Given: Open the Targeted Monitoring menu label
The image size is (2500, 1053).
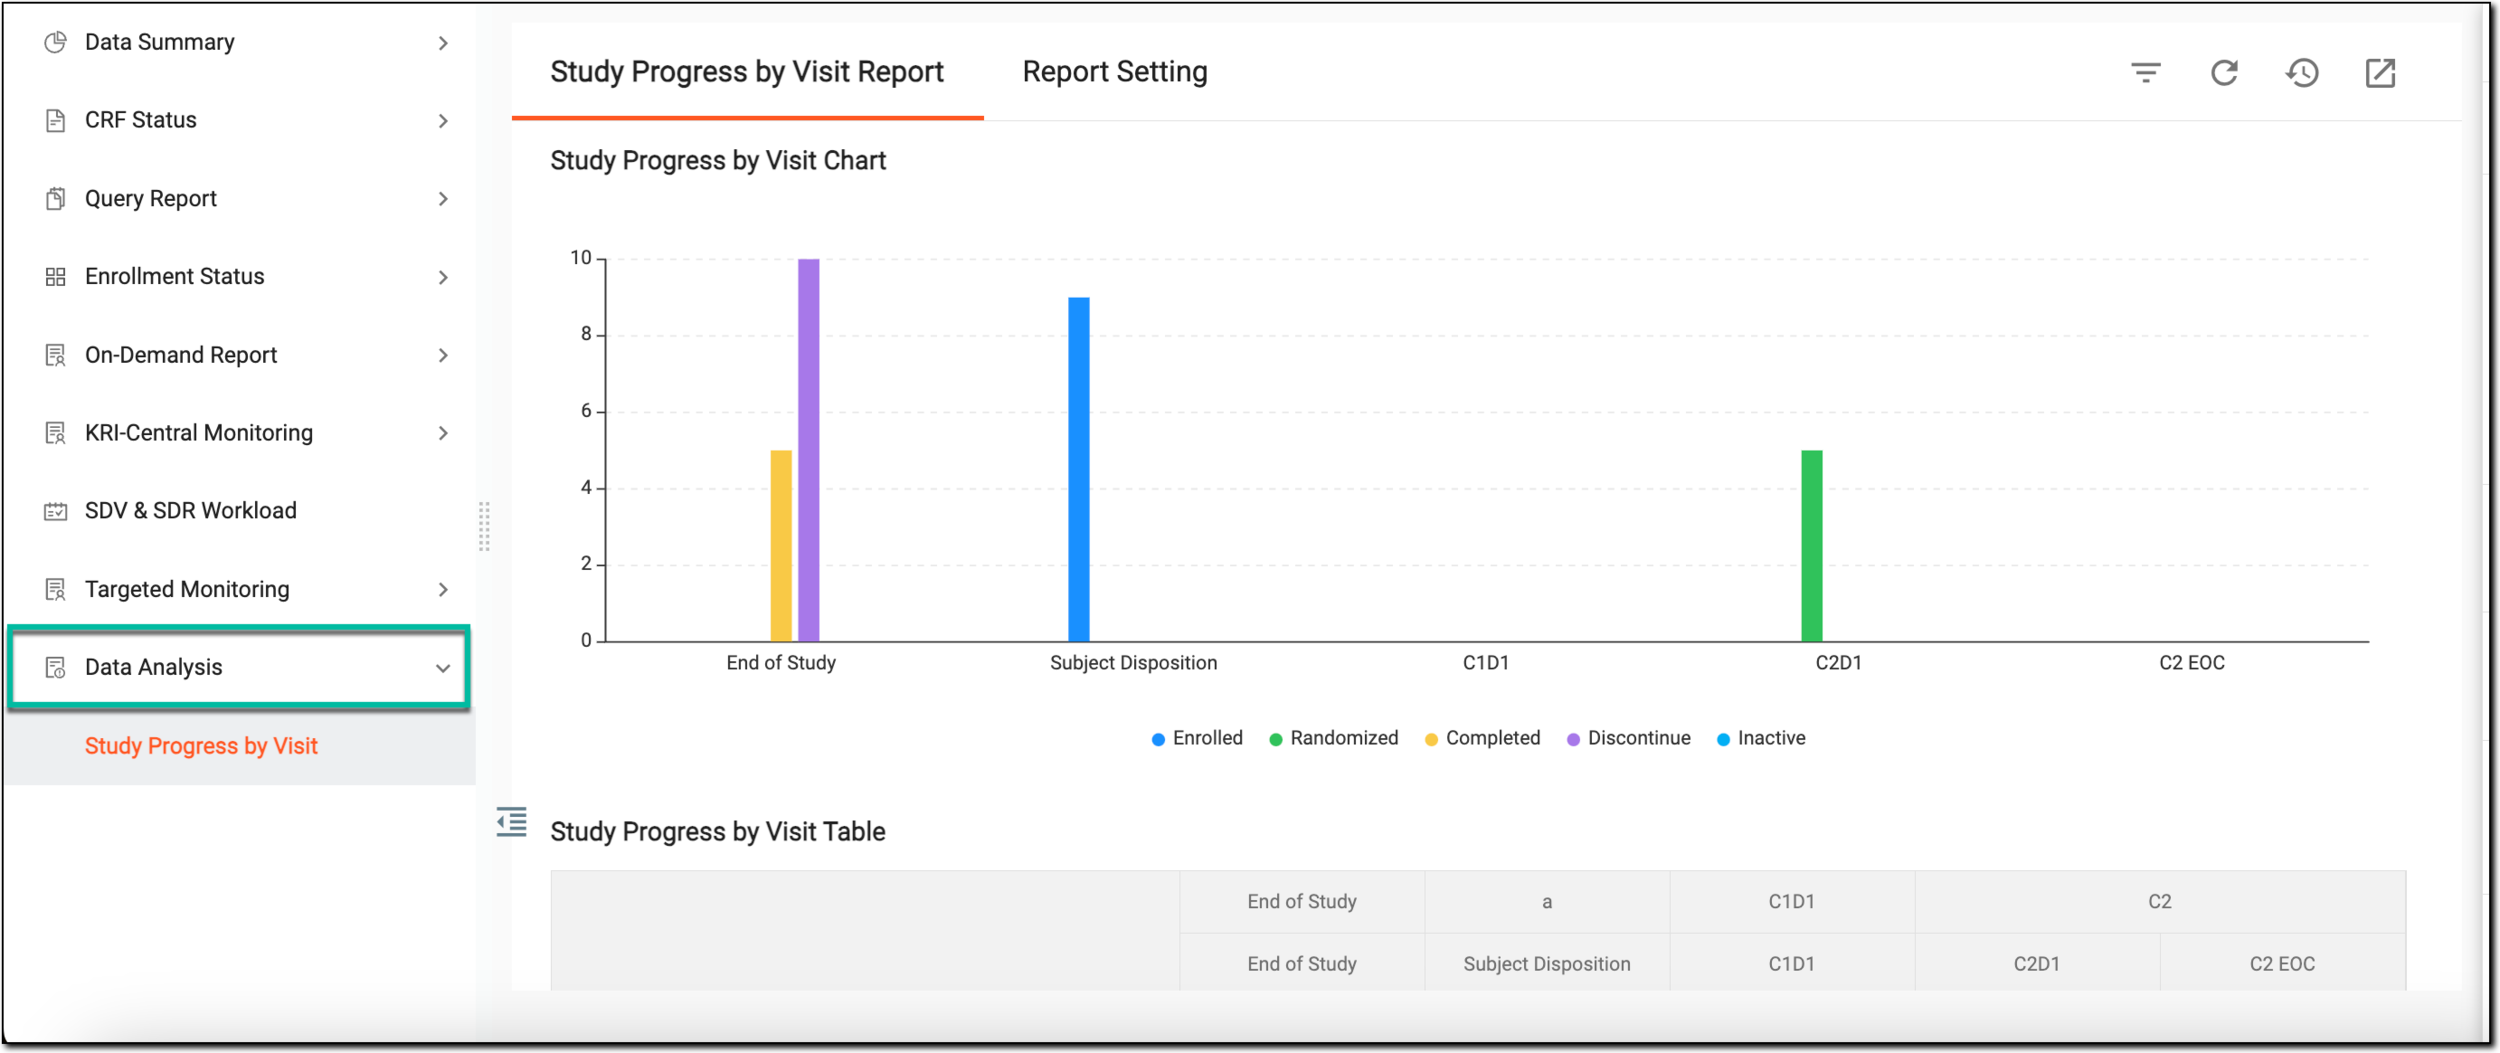Looking at the screenshot, I should [x=187, y=589].
